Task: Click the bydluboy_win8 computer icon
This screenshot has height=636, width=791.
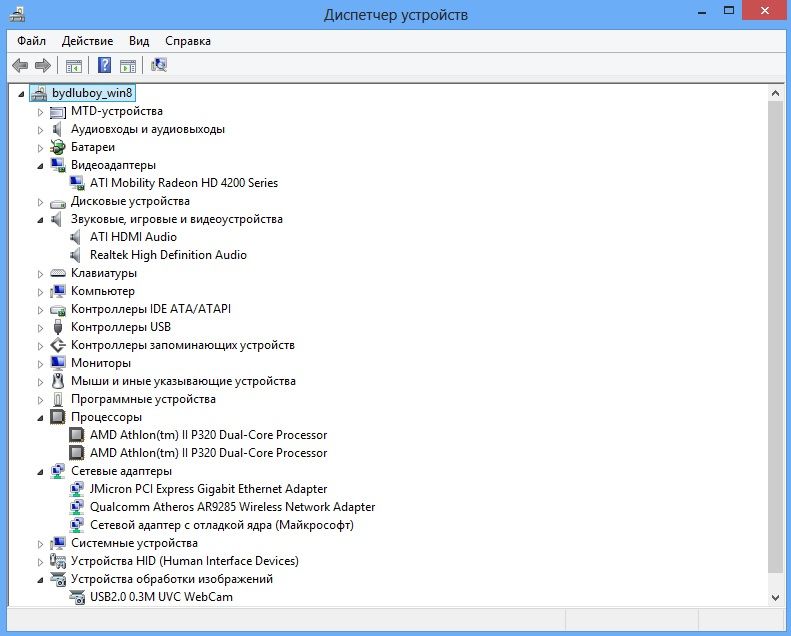Action: click(x=39, y=93)
